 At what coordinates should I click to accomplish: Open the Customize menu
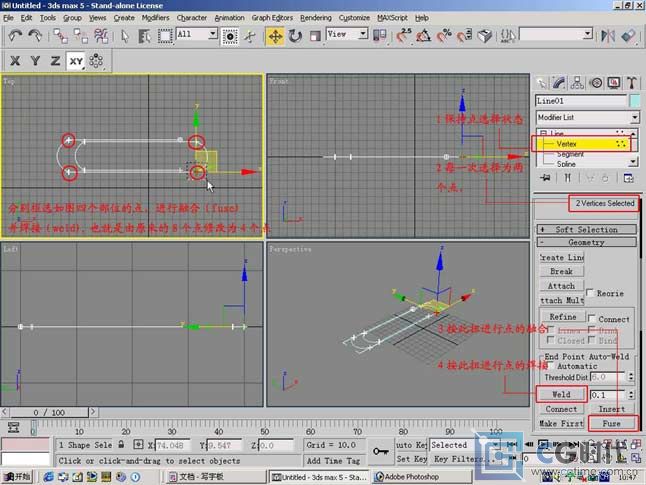coord(354,18)
